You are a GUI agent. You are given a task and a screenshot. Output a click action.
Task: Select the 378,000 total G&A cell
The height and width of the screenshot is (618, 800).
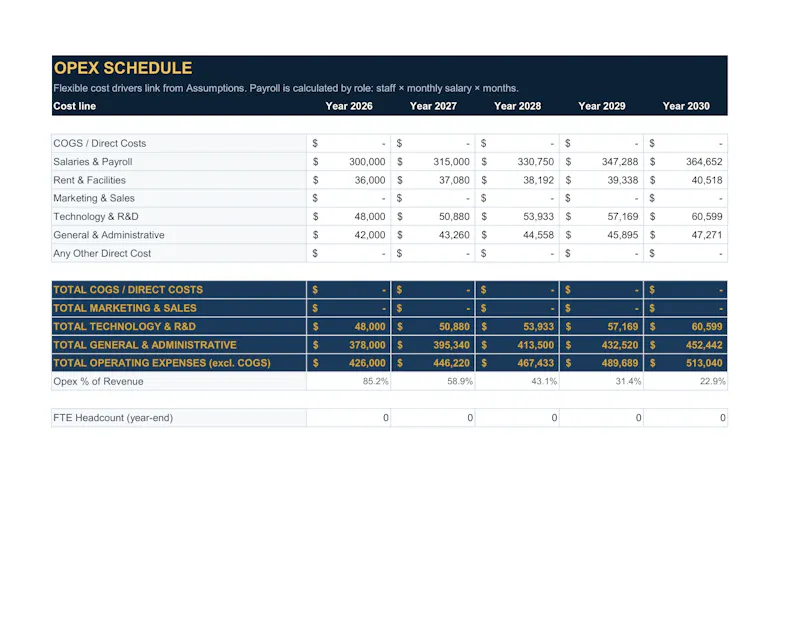tap(348, 345)
